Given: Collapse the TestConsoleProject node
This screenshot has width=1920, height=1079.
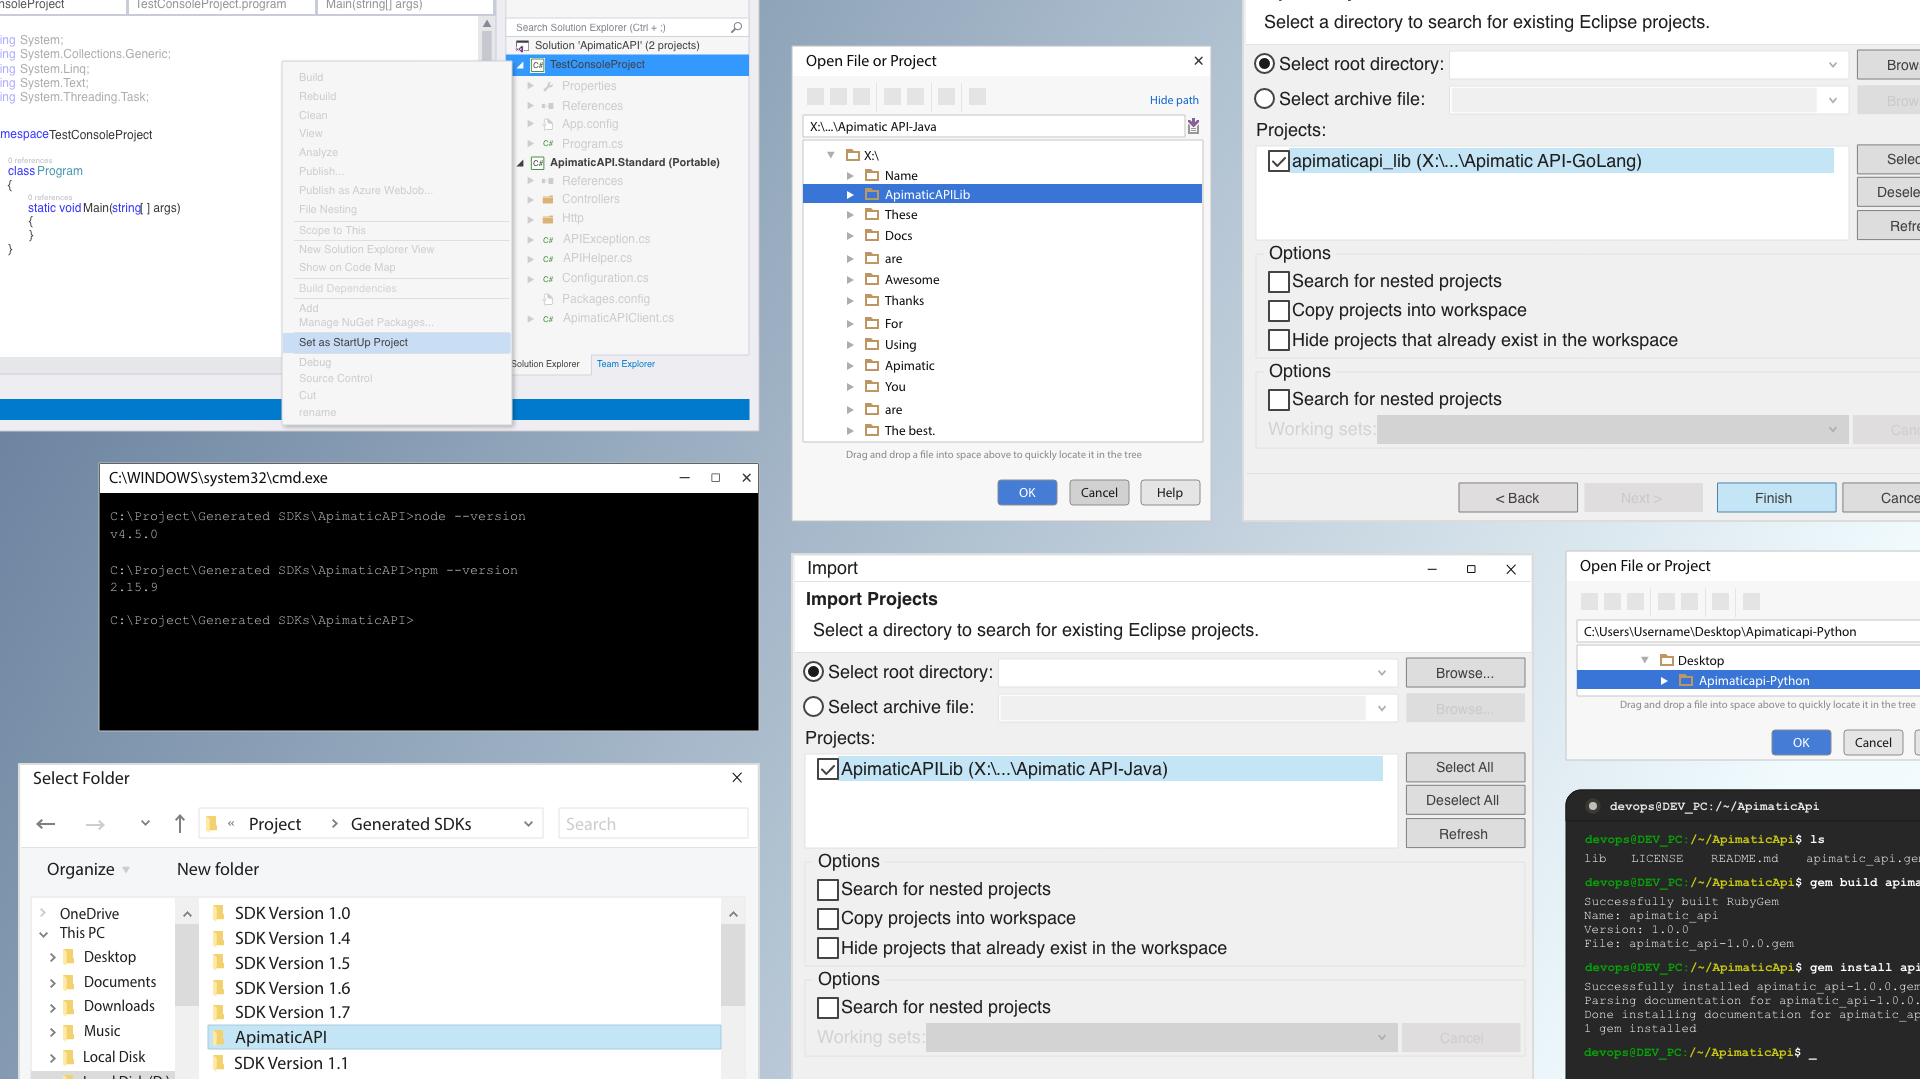Looking at the screenshot, I should 520,65.
